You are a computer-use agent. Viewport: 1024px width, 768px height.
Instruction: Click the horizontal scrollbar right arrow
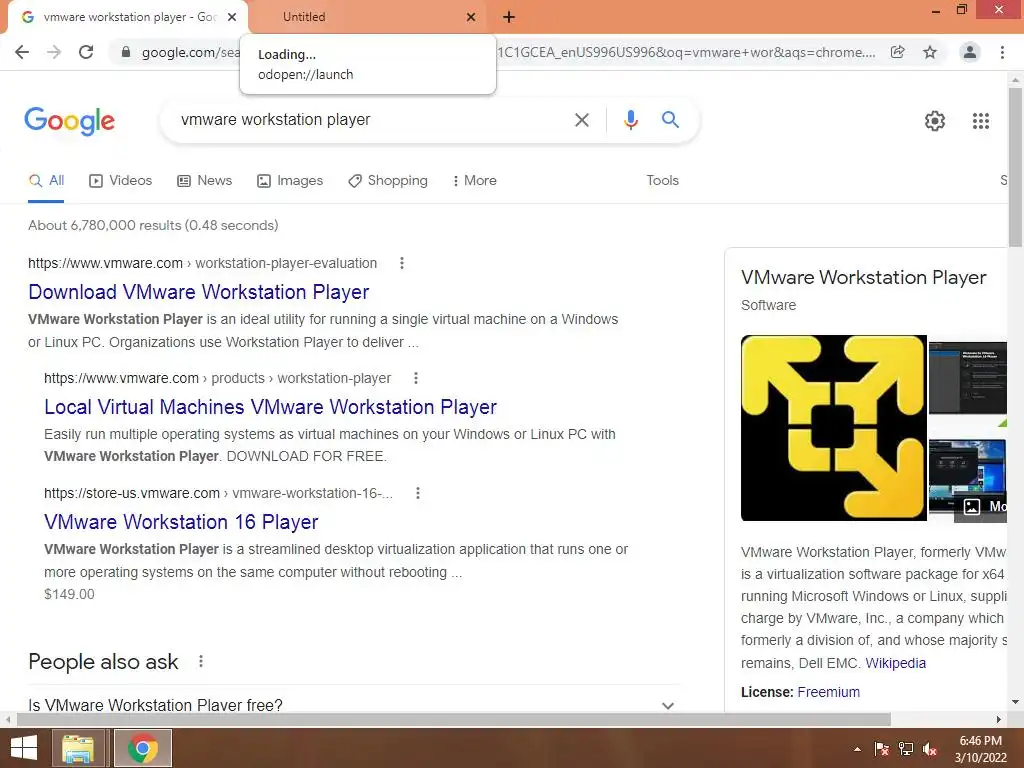pyautogui.click(x=999, y=720)
